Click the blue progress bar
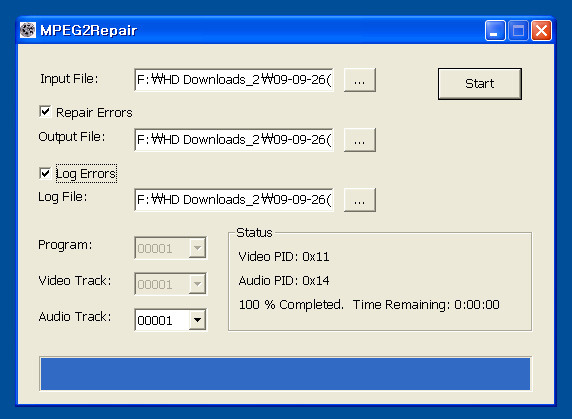Screen dimensions: 572x419 coord(285,374)
